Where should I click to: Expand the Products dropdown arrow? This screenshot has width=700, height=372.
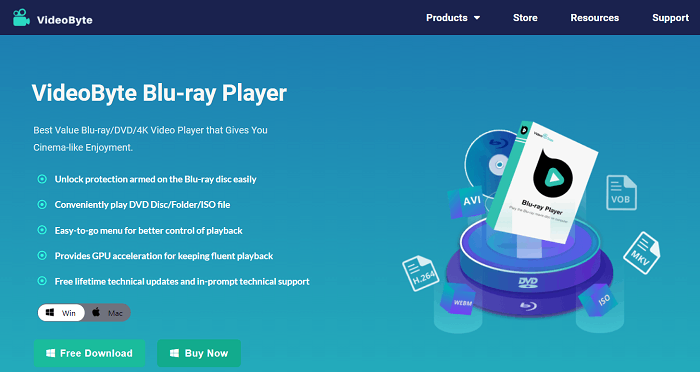[477, 18]
